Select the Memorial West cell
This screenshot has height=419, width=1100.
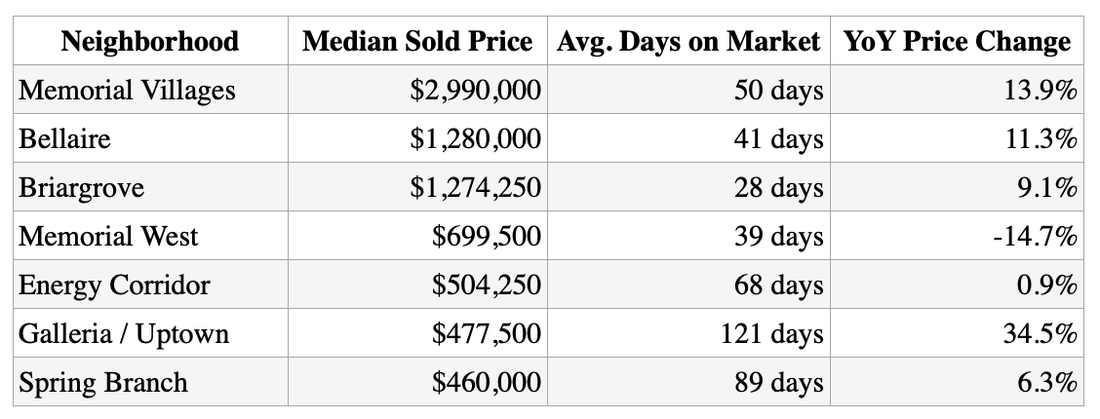(x=150, y=236)
